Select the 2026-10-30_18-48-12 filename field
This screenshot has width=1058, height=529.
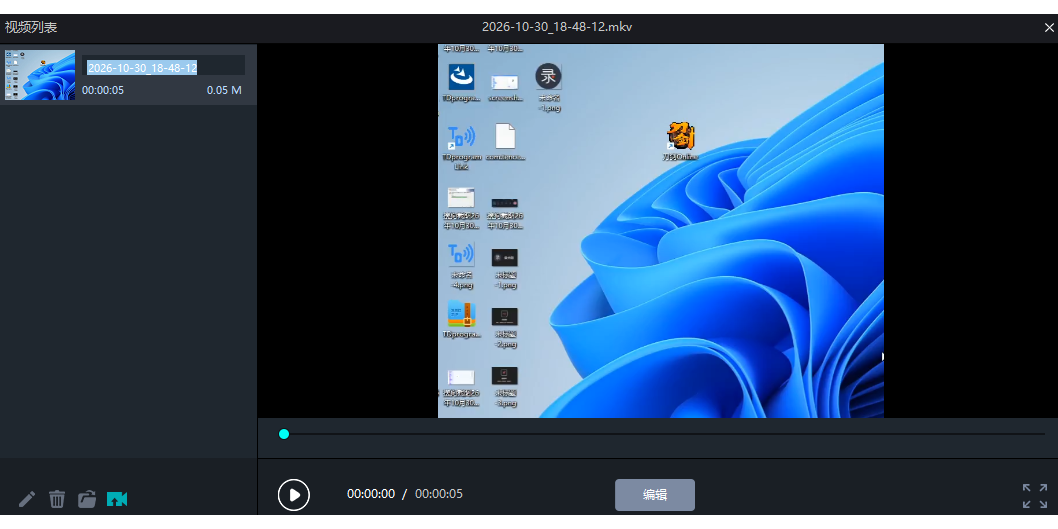point(163,67)
